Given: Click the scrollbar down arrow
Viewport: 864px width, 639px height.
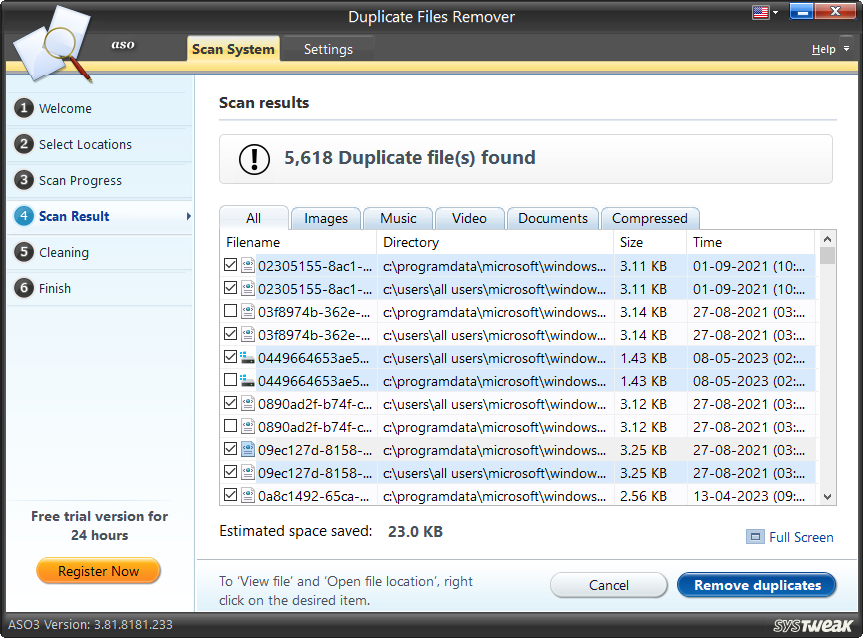Looking at the screenshot, I should (x=828, y=496).
